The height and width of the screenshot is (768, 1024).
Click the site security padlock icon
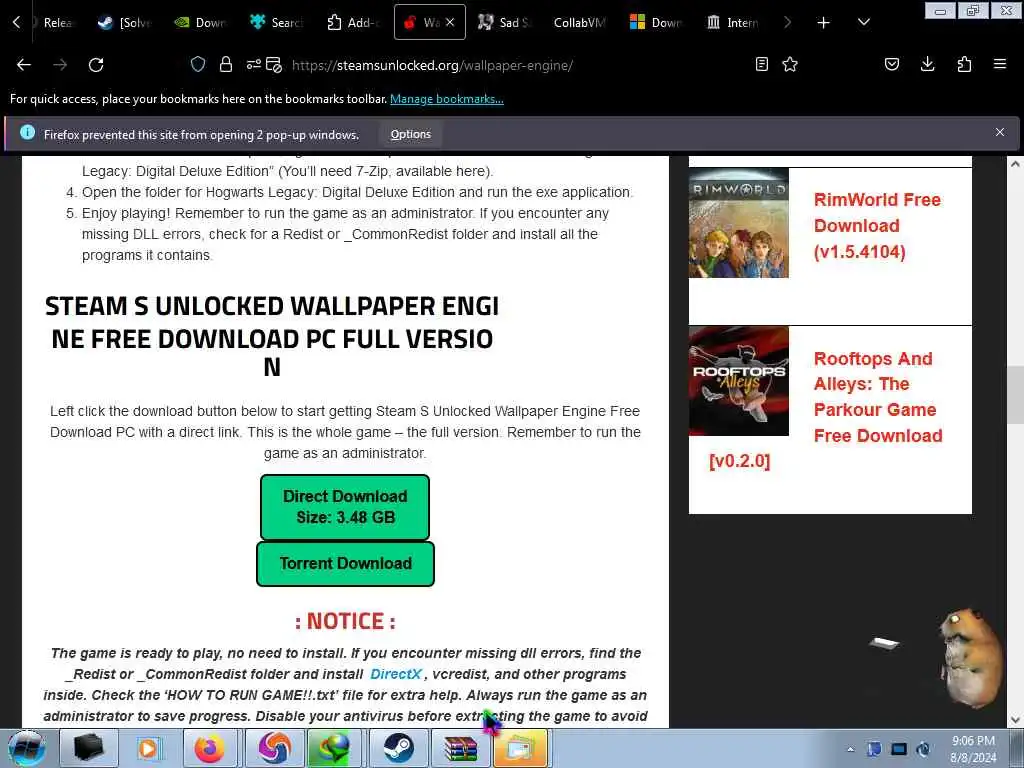click(226, 64)
